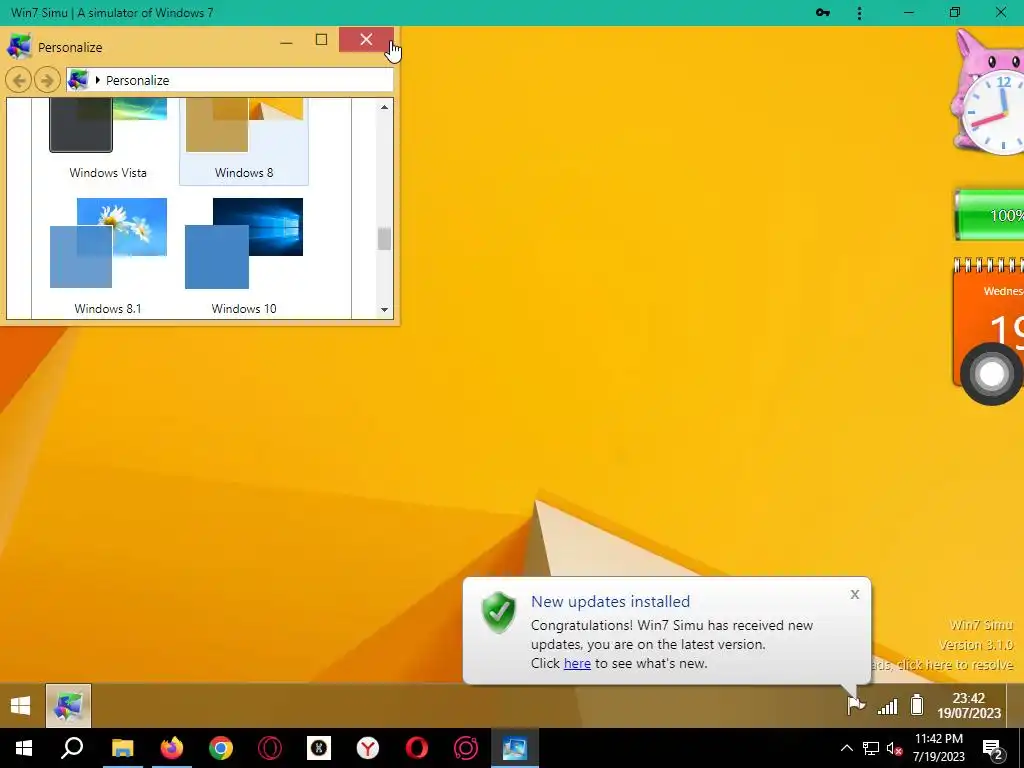Viewport: 1024px width, 768px height.
Task: Click the 100% battery gadget
Action: tap(989, 216)
